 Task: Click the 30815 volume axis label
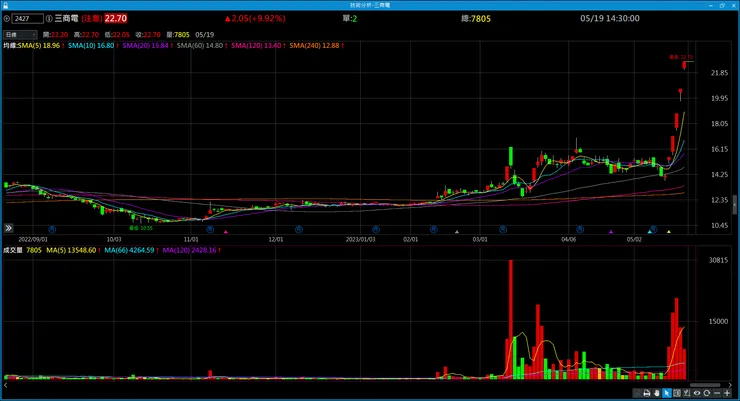[x=718, y=260]
